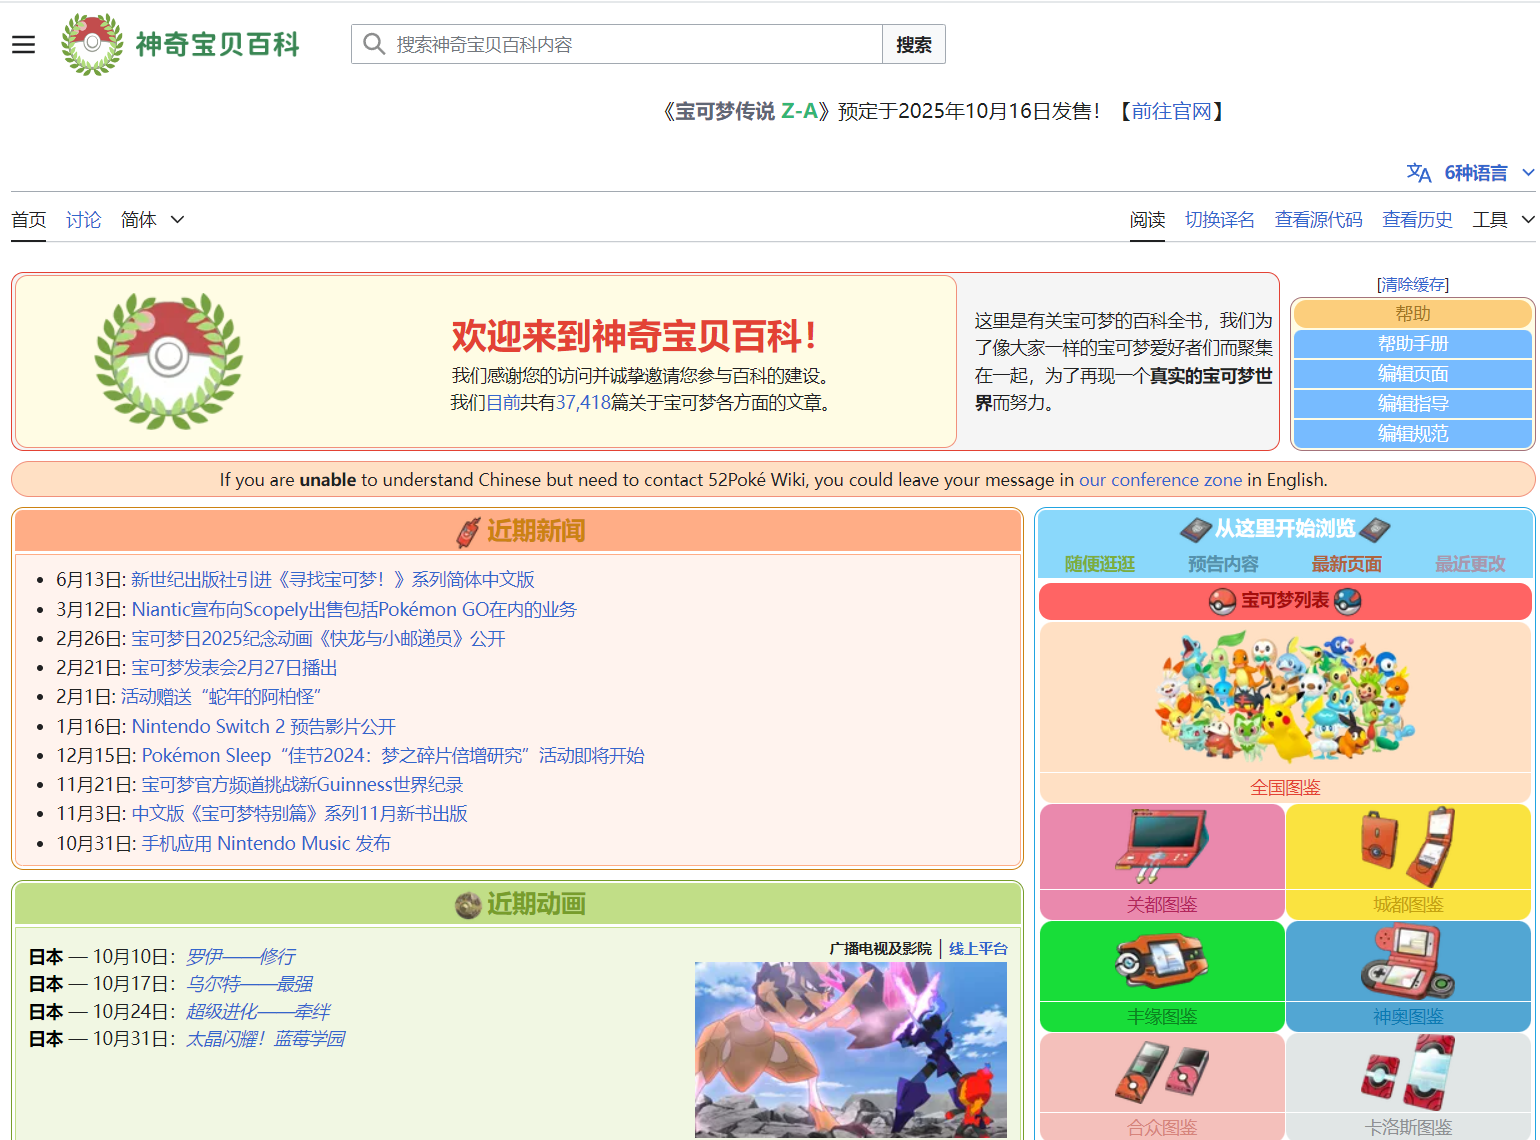
Task: Select the 丰缘图鉴 Pokédex icon
Action: (x=1161, y=961)
